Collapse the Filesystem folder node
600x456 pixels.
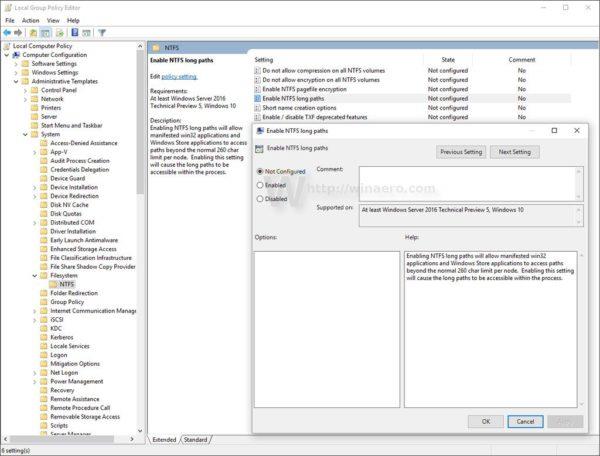click(x=34, y=275)
